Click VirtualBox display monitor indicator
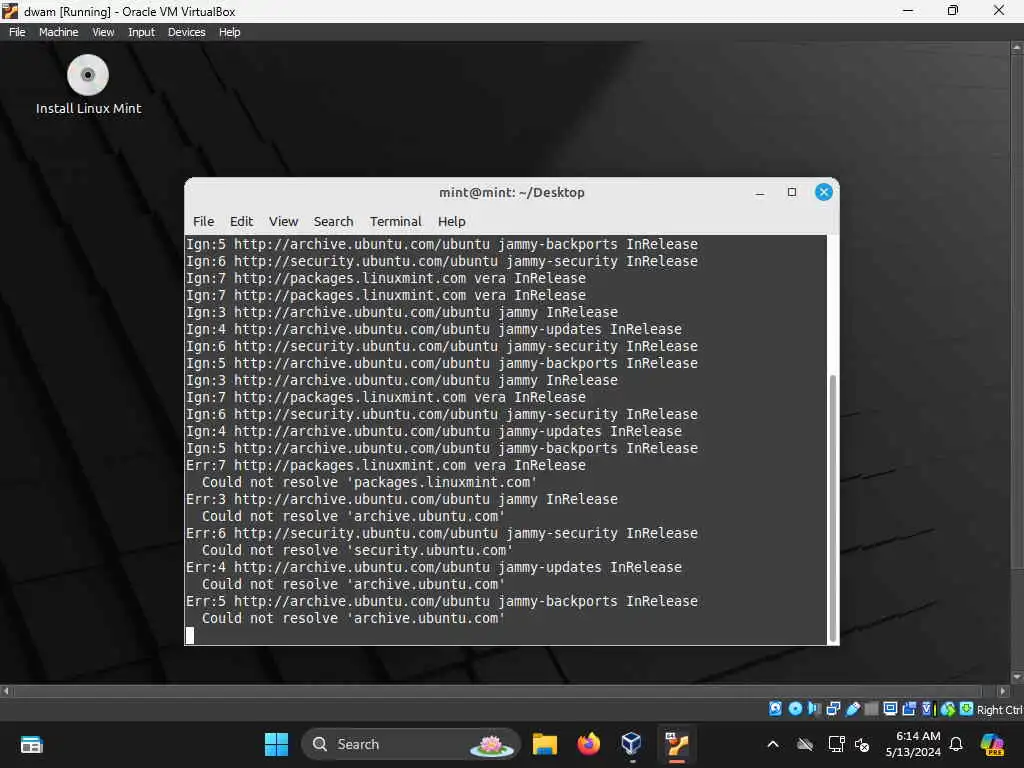This screenshot has height=768, width=1024. 889,709
